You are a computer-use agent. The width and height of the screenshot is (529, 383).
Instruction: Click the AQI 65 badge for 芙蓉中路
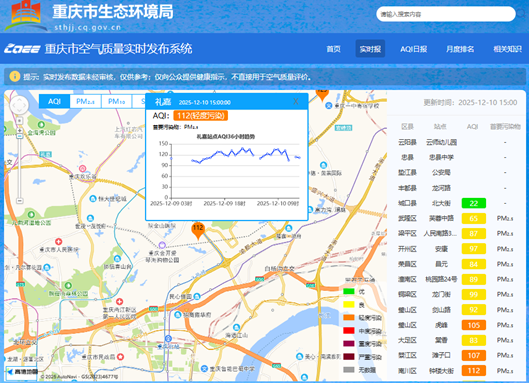tap(474, 218)
